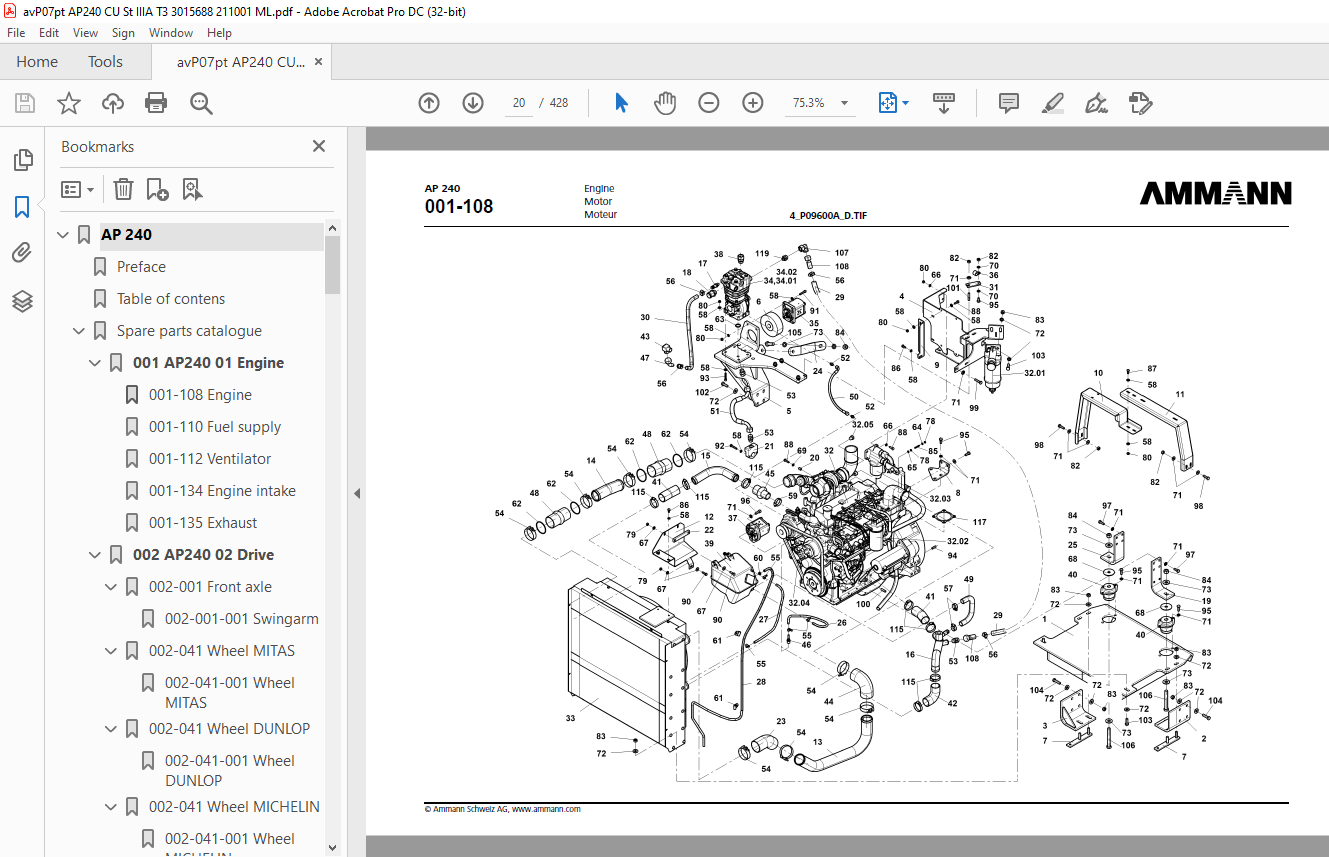Open the Layers side panel
This screenshot has height=857, width=1329.
22,301
